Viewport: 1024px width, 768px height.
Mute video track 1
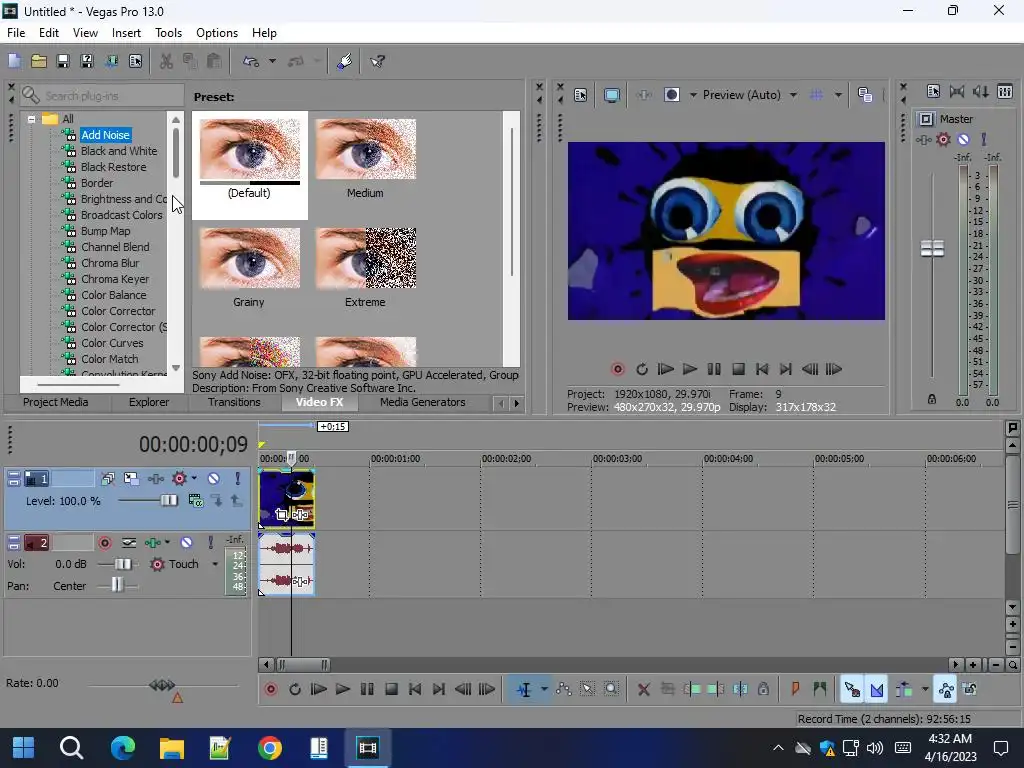click(214, 479)
